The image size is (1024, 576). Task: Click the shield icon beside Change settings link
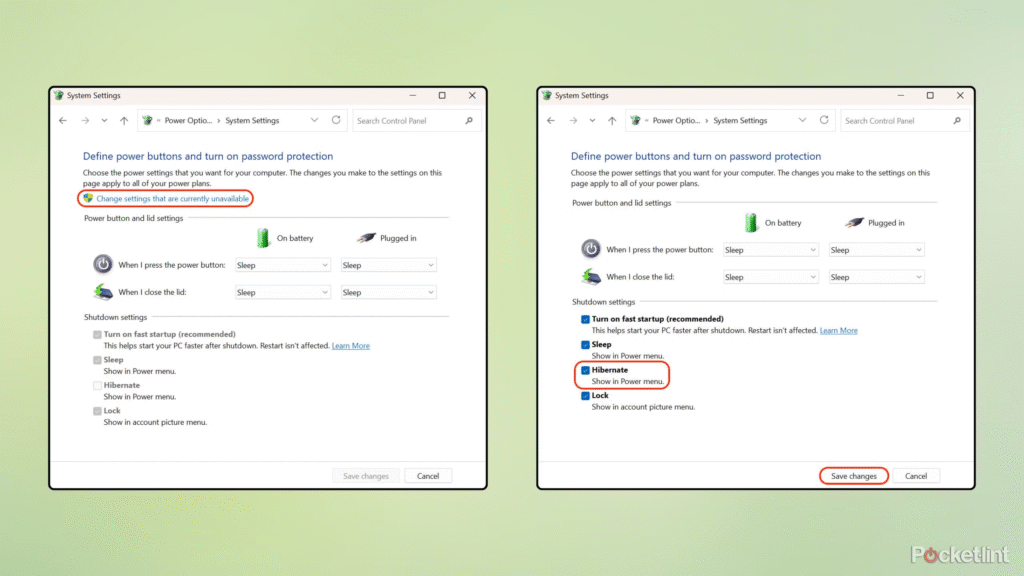click(x=88, y=199)
